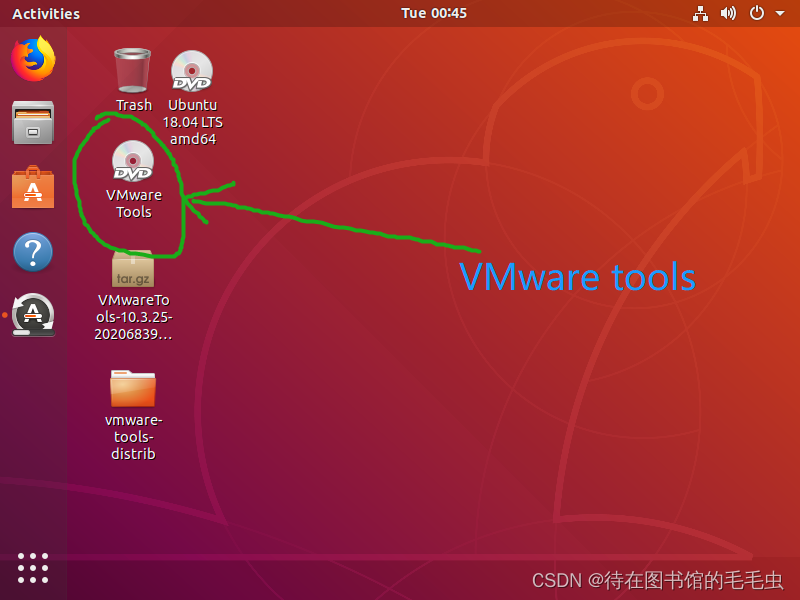Image resolution: width=800 pixels, height=600 pixels.
Task: Open the Help dock icon
Action: click(x=33, y=252)
